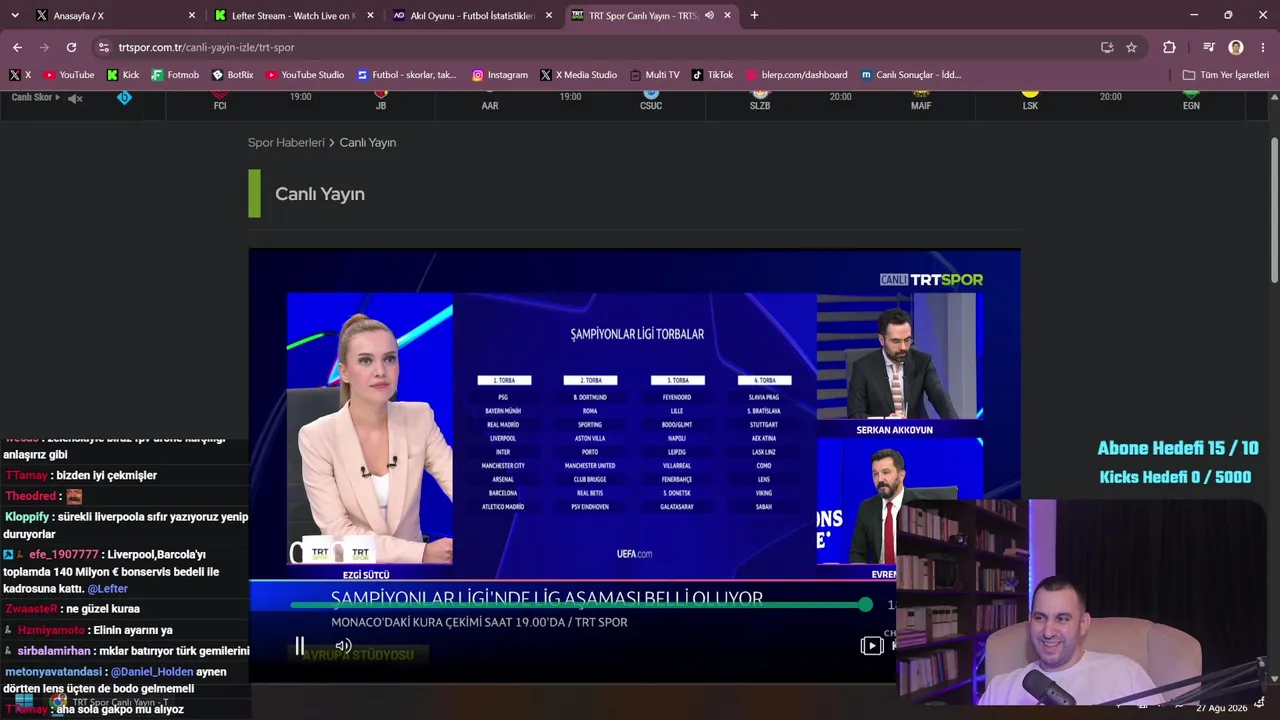Screen dimensions: 1280x720
Task: Reload the trtspor.com.tr page
Action: 71,47
